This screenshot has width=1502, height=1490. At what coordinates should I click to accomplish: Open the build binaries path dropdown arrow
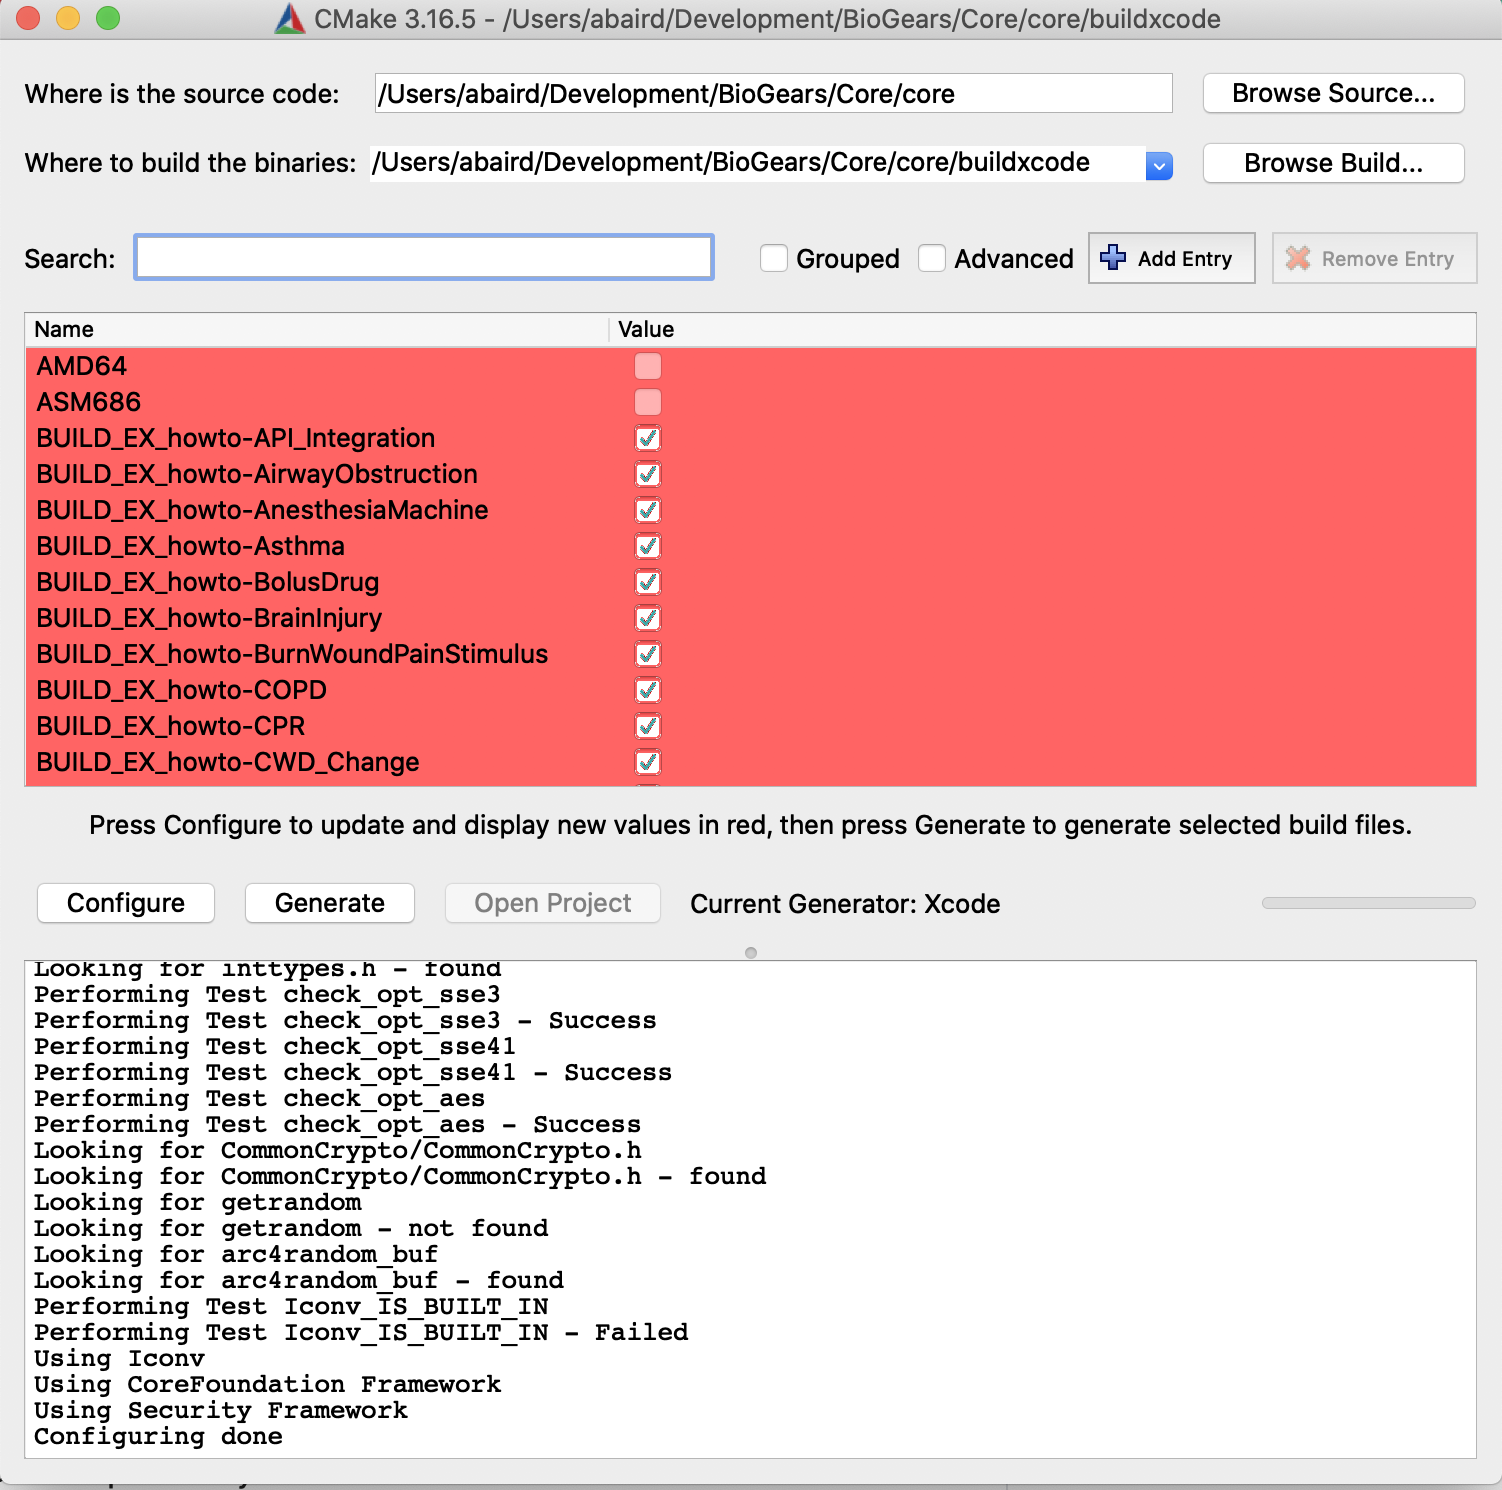tap(1159, 166)
